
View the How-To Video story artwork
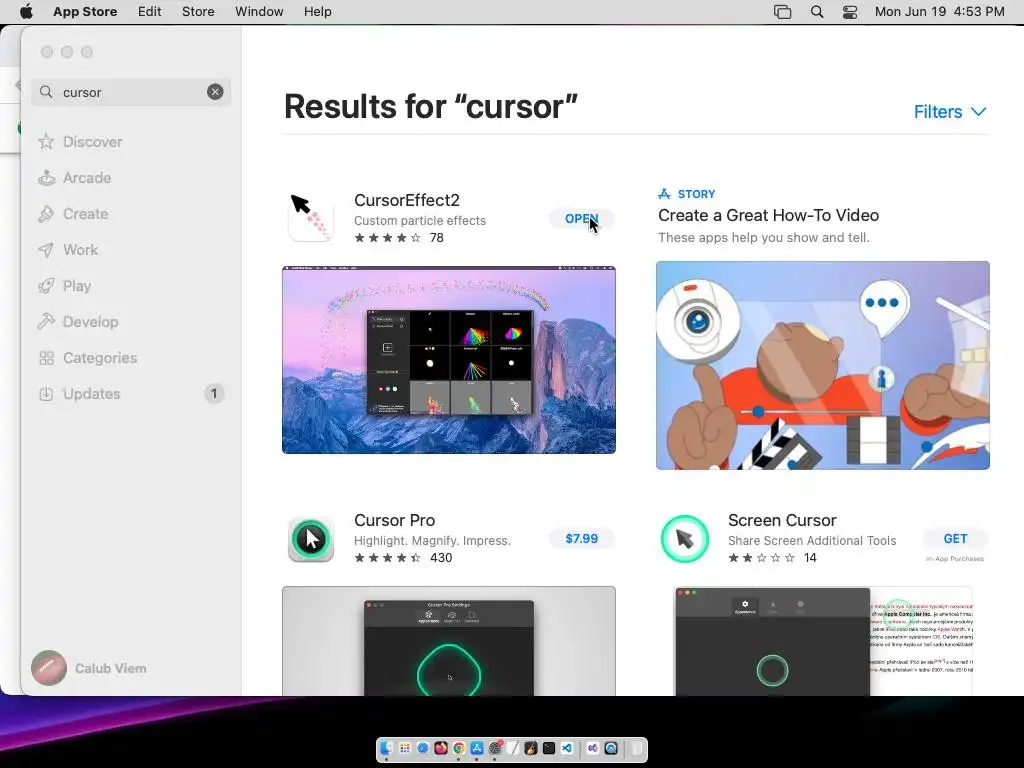click(x=822, y=365)
